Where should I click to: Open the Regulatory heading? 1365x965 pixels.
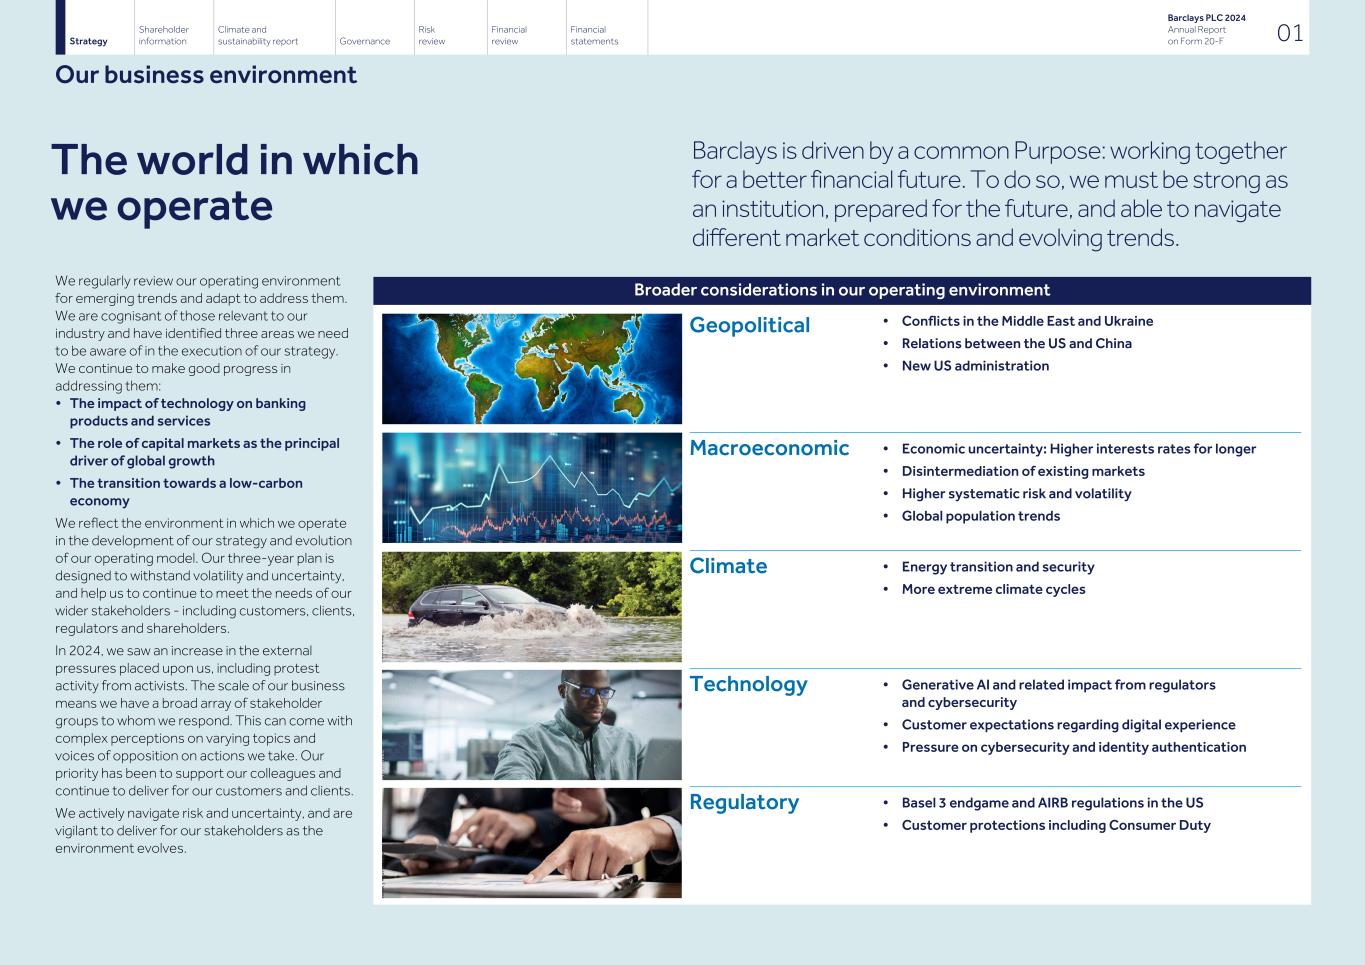(x=744, y=802)
